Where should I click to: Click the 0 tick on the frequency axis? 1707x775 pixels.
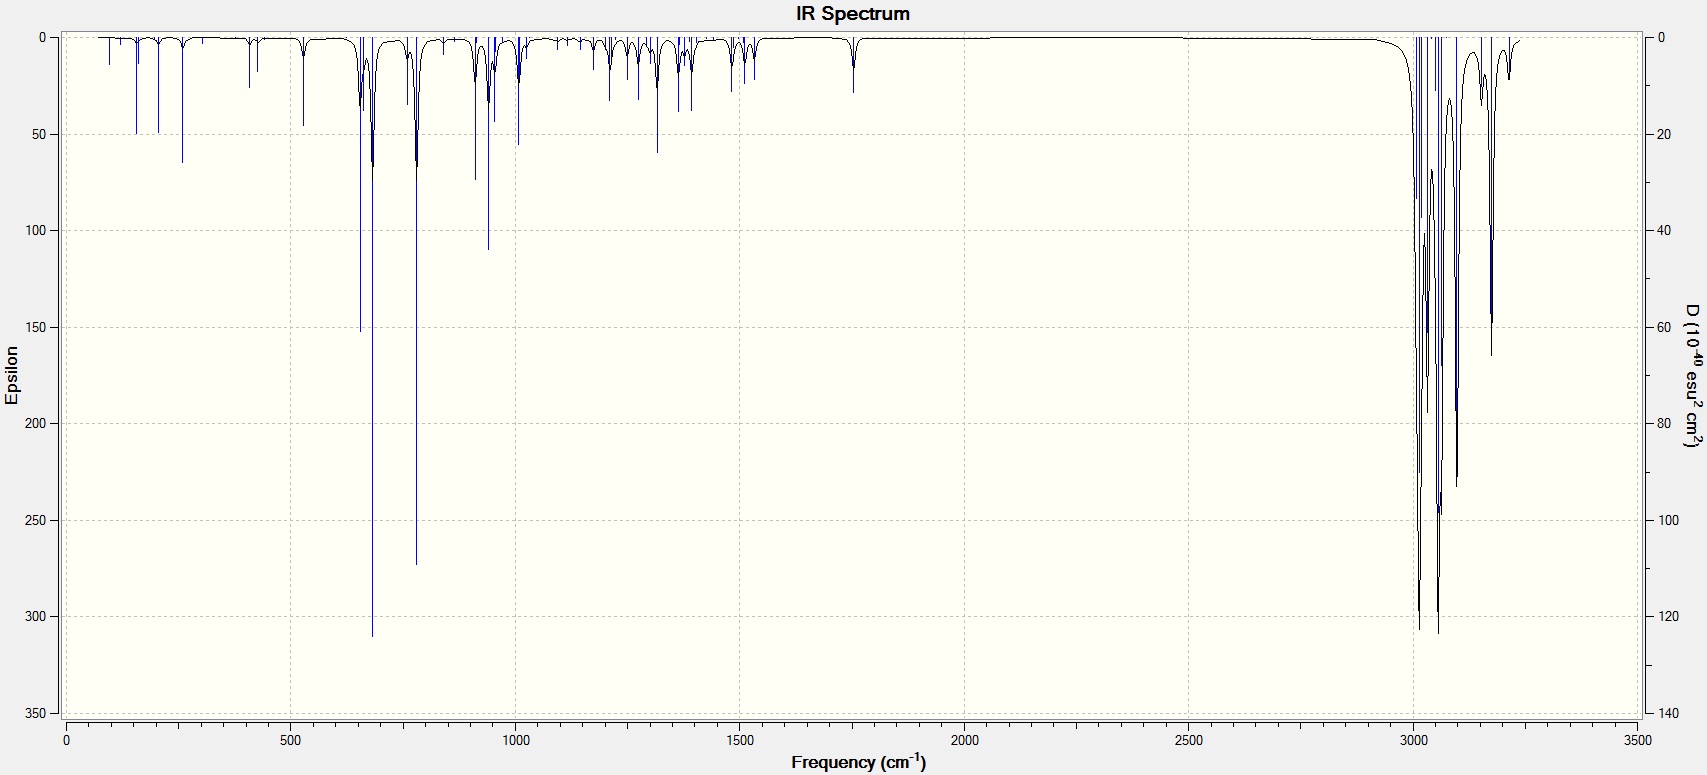[x=66, y=741]
